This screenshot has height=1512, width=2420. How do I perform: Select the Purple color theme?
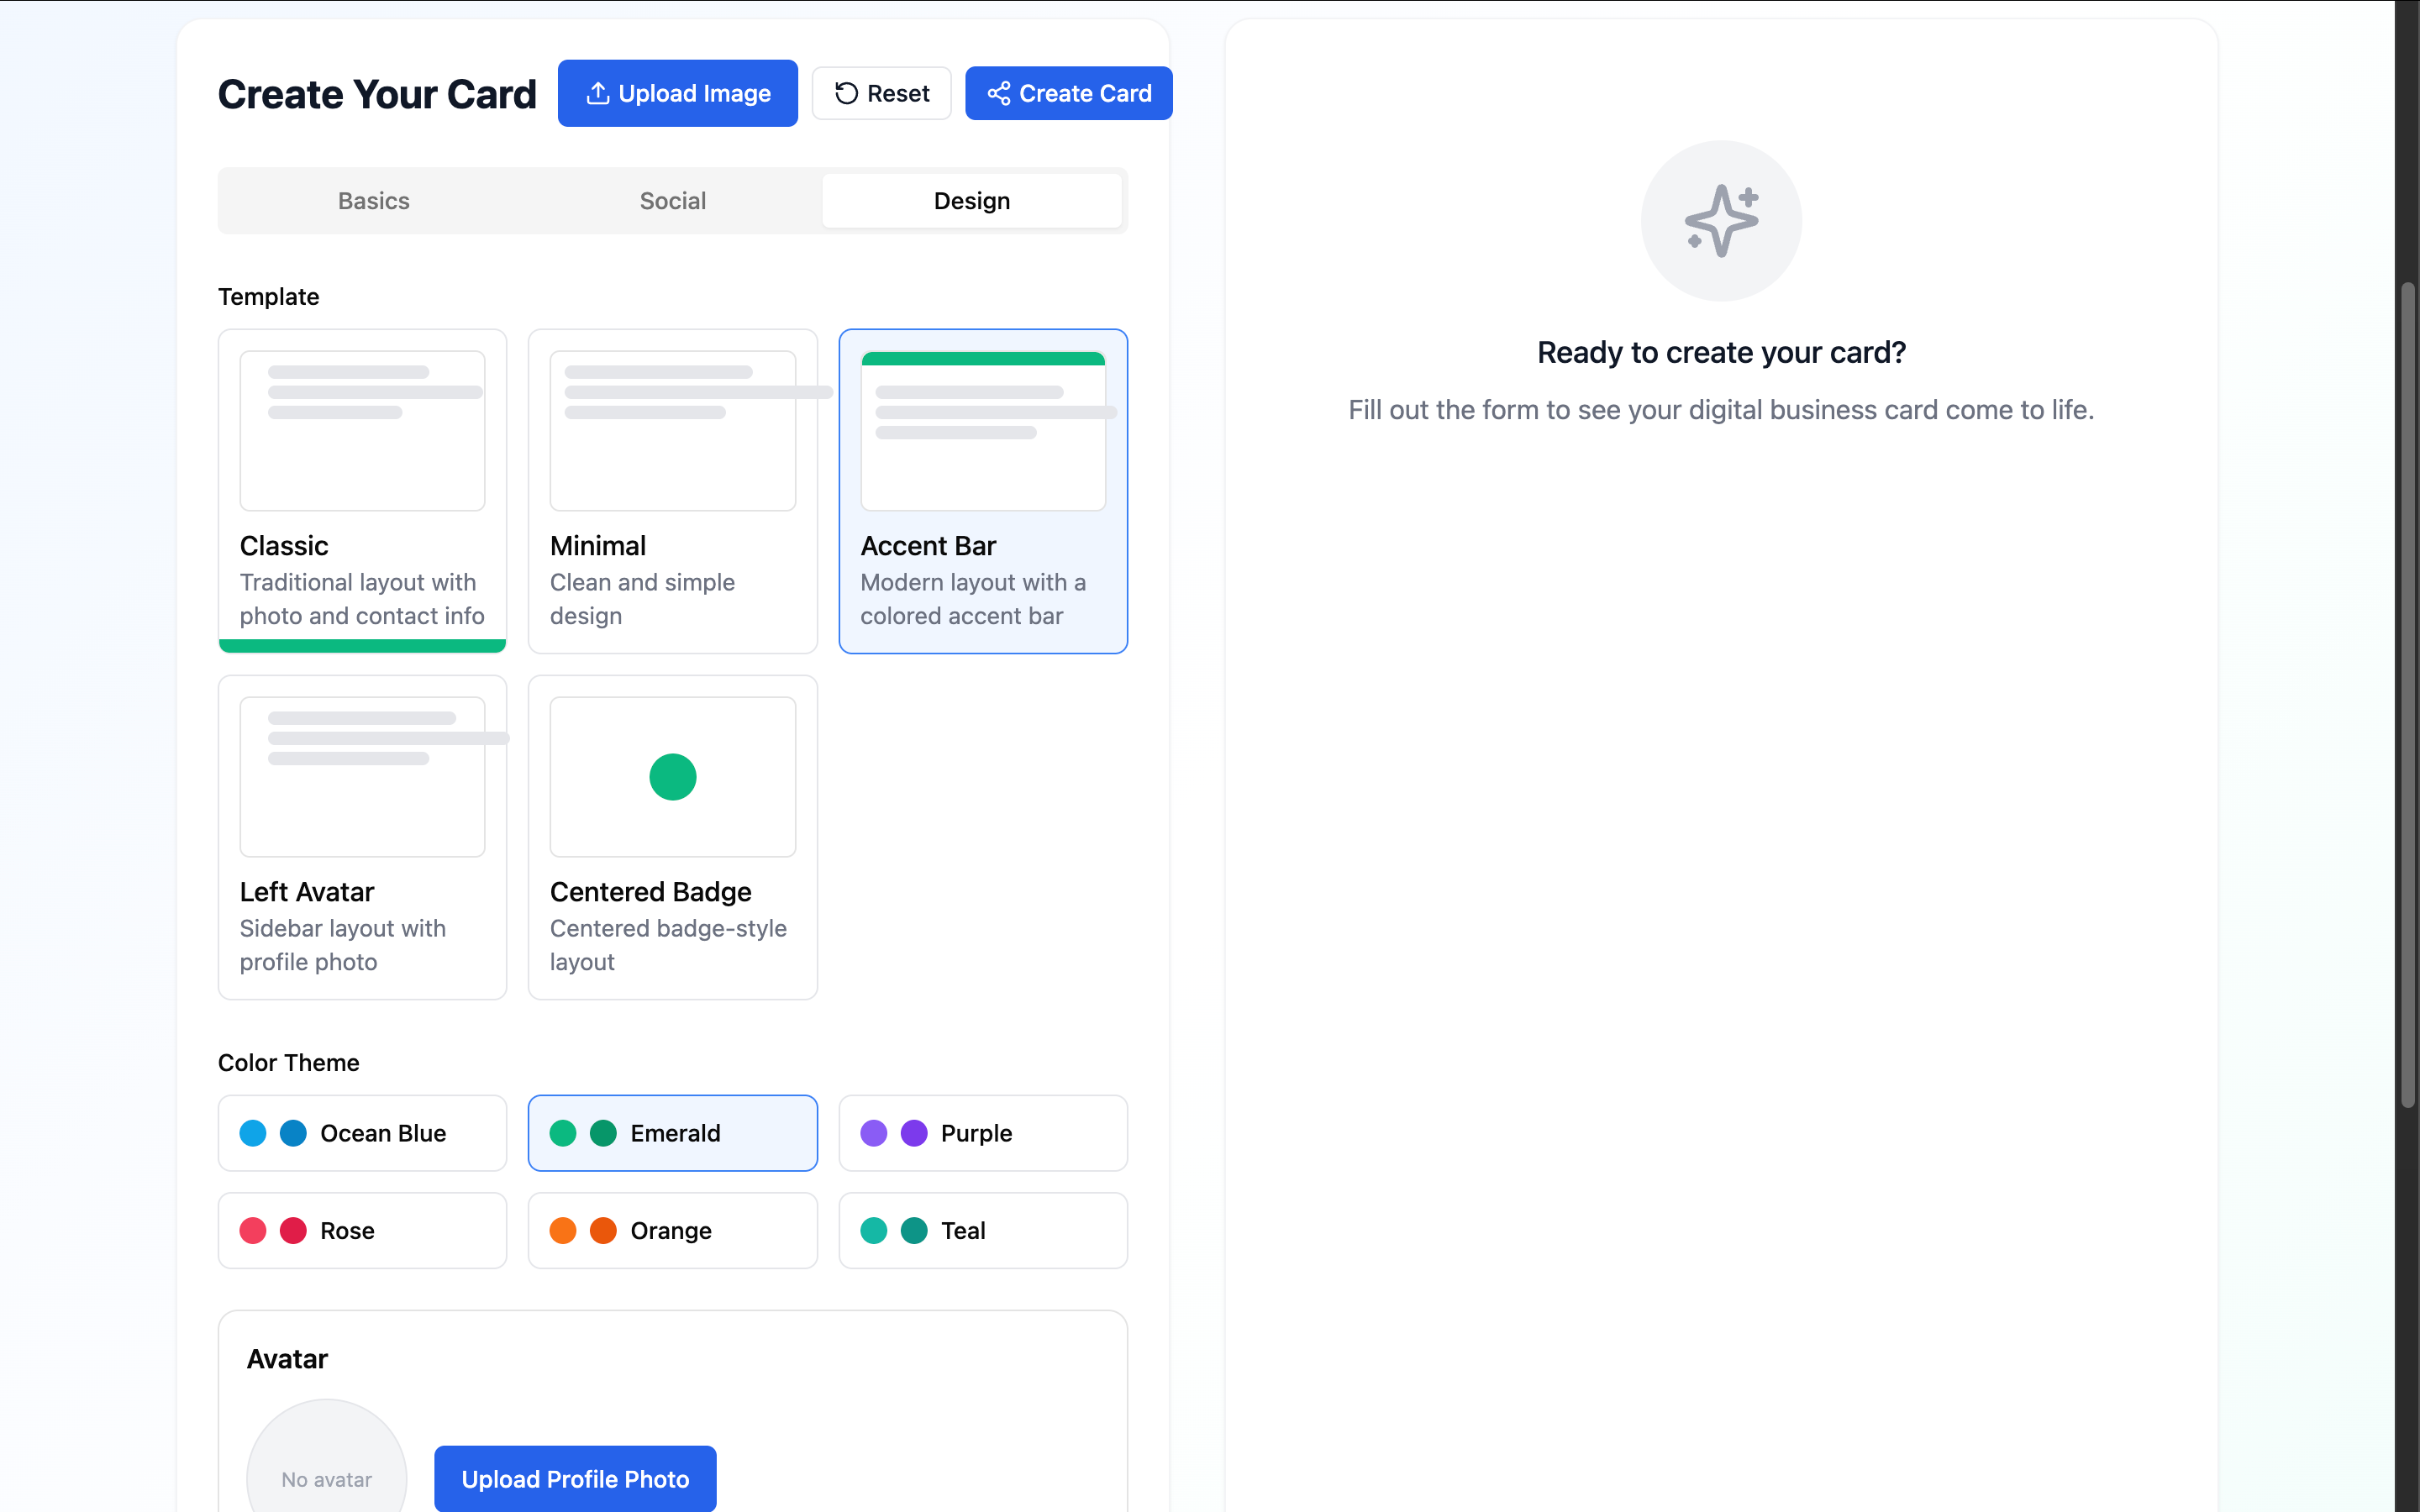(982, 1133)
